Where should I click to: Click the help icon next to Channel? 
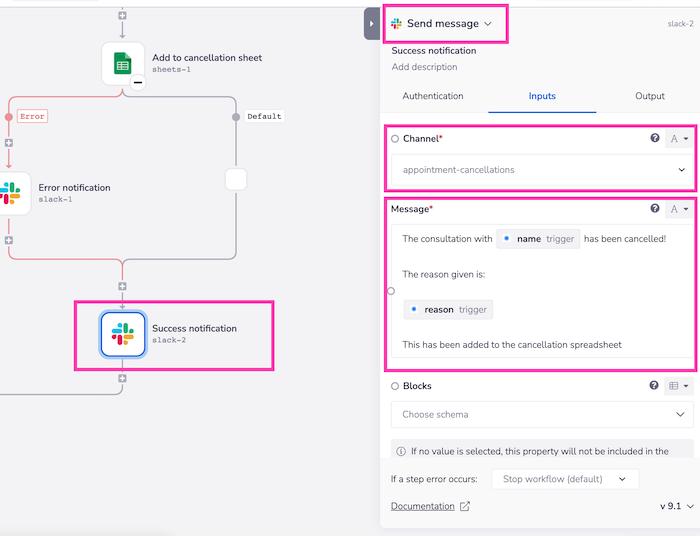655,139
